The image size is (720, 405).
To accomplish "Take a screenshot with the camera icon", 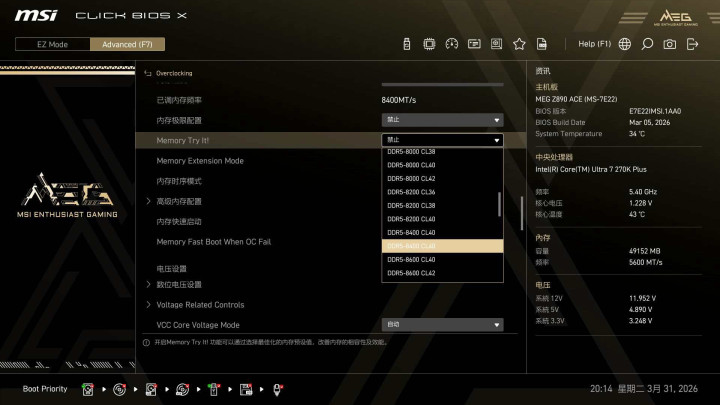I will click(x=669, y=44).
